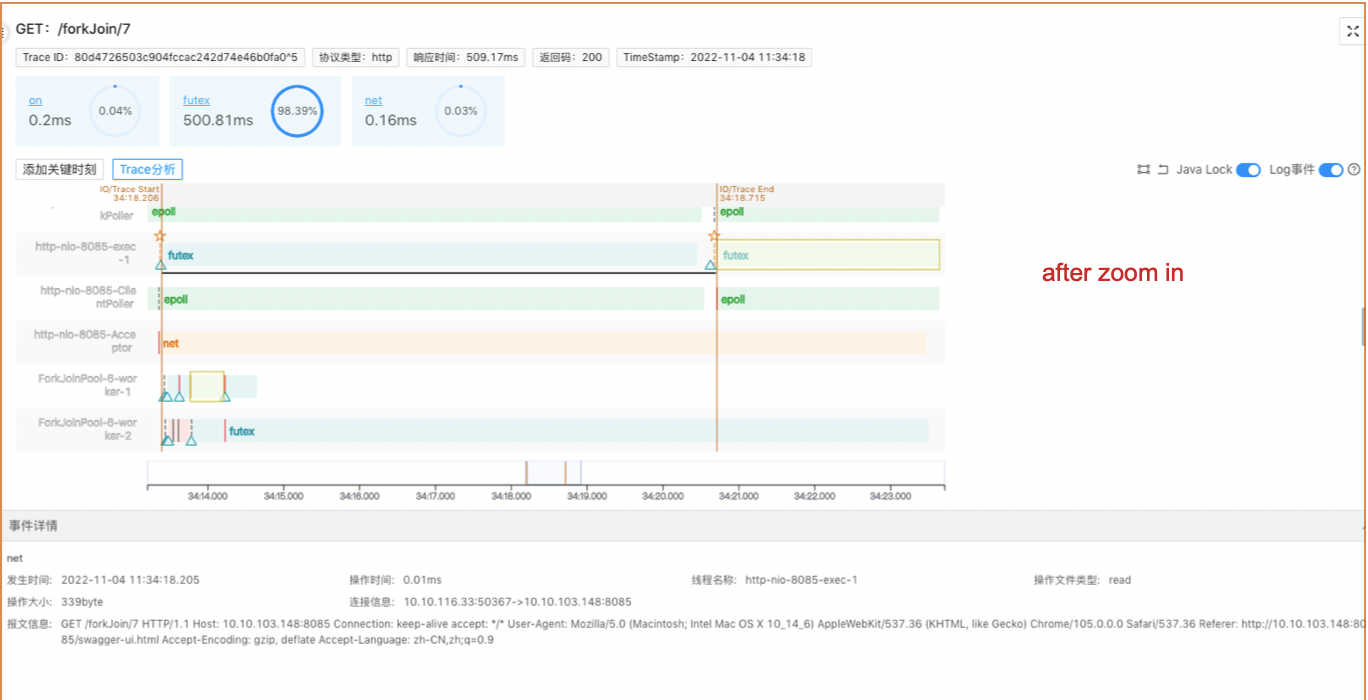Screen dimensions: 1368x700
Task: Toggle the Java Lock switch
Action: pos(1248,170)
